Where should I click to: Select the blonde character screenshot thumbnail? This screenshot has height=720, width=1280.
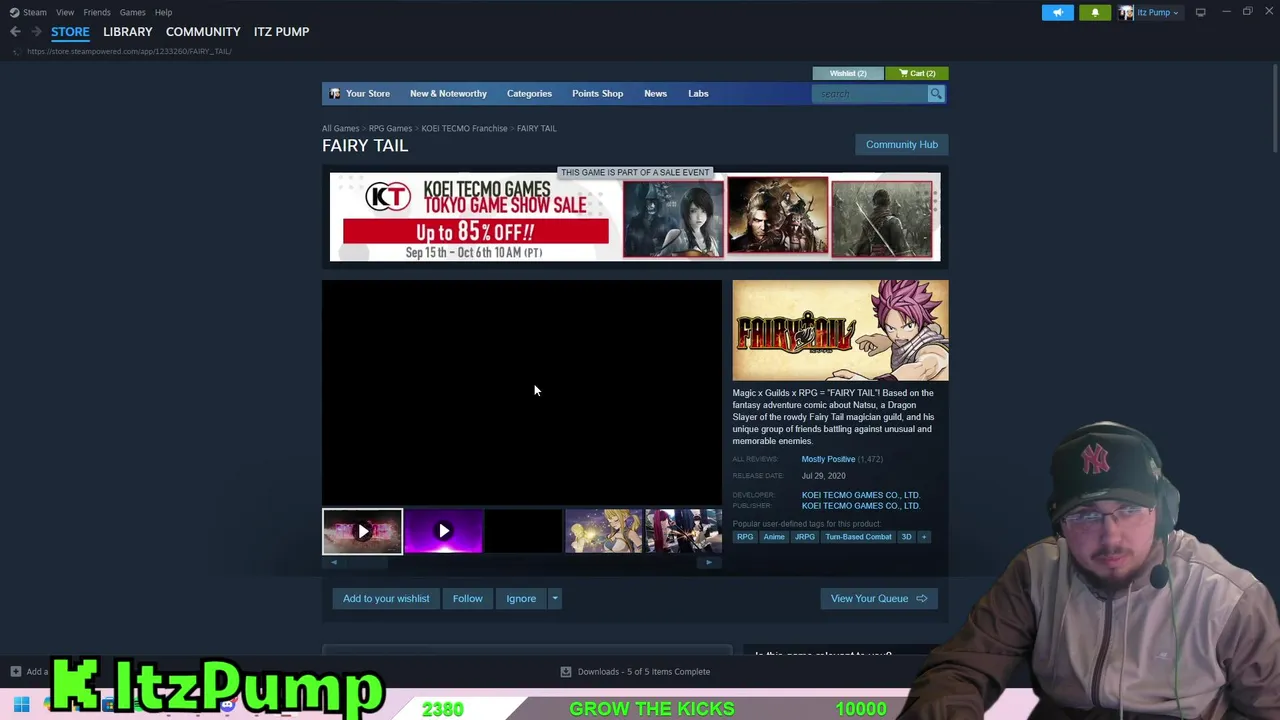(603, 532)
